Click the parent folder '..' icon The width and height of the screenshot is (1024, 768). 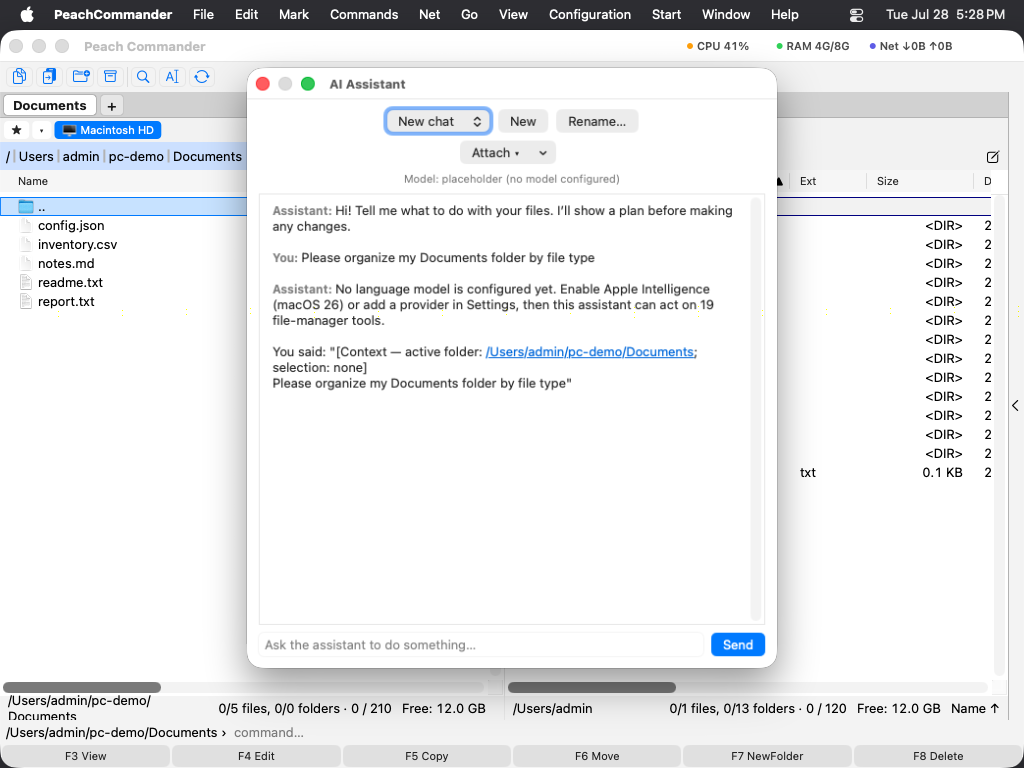click(x=25, y=207)
